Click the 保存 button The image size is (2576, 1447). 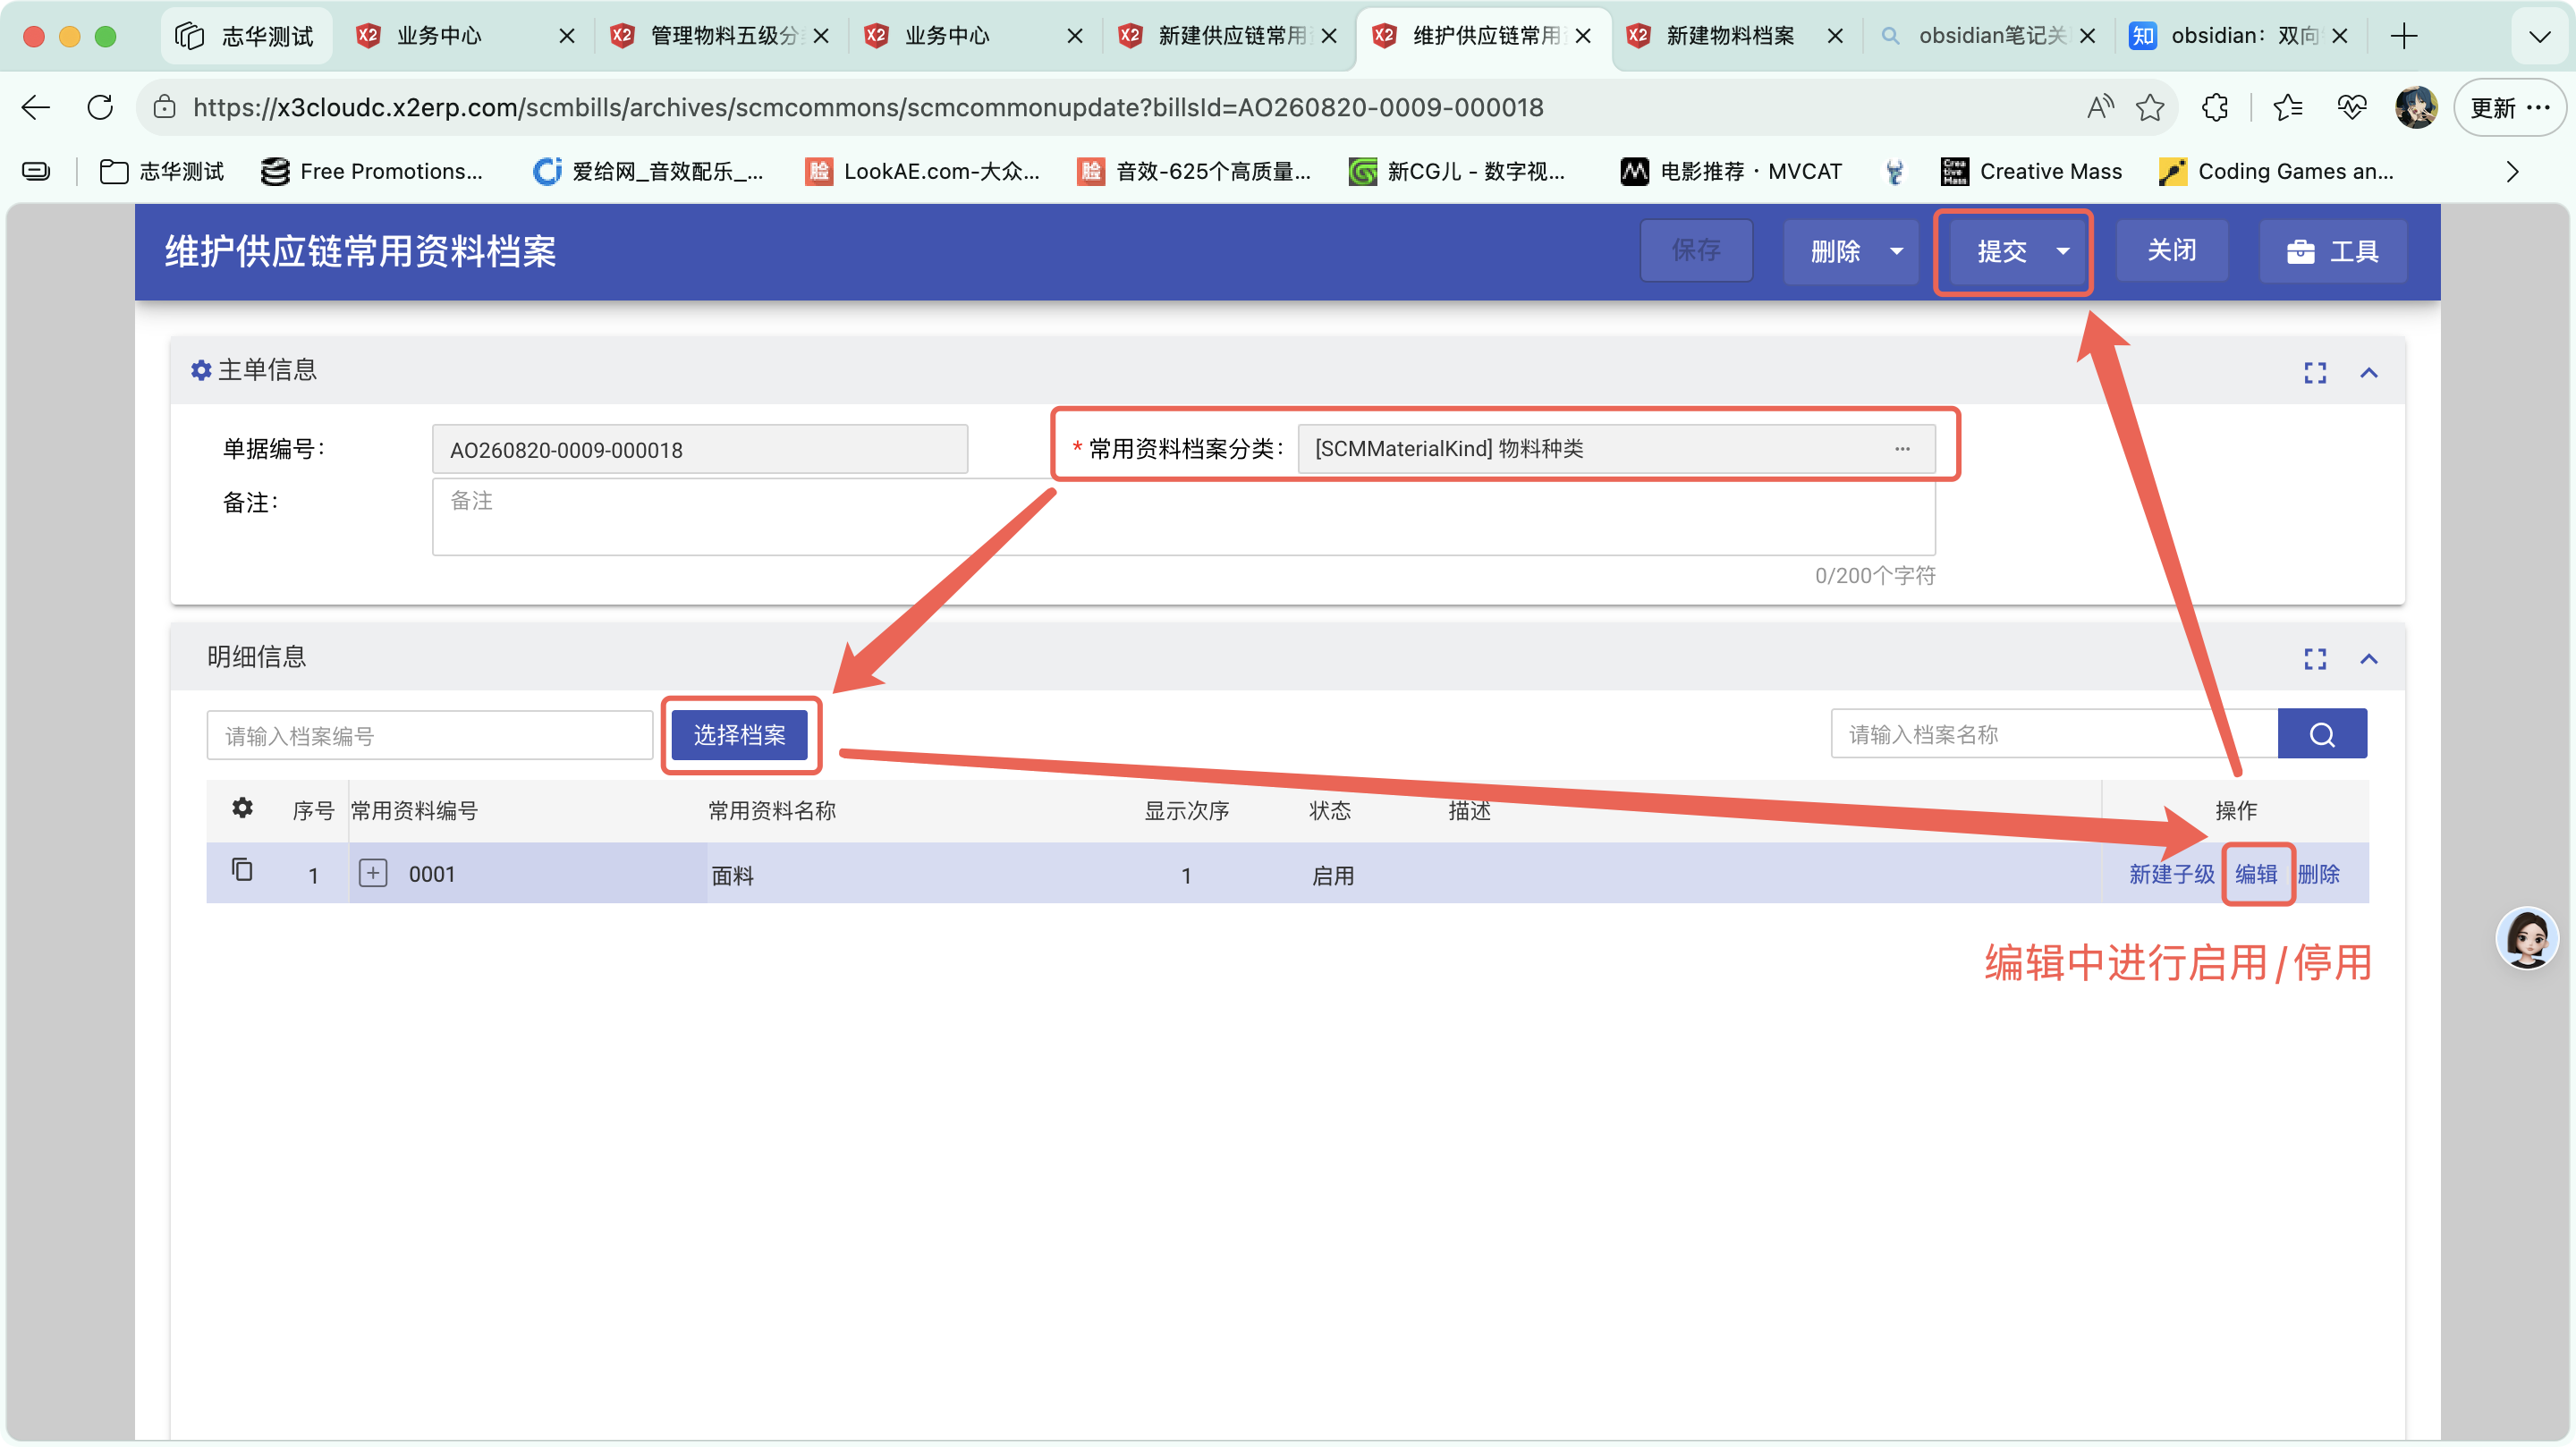coord(1696,251)
